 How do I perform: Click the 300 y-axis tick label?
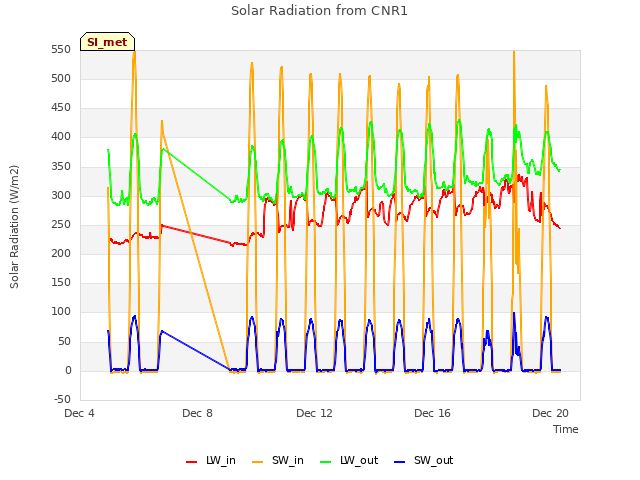(61, 196)
